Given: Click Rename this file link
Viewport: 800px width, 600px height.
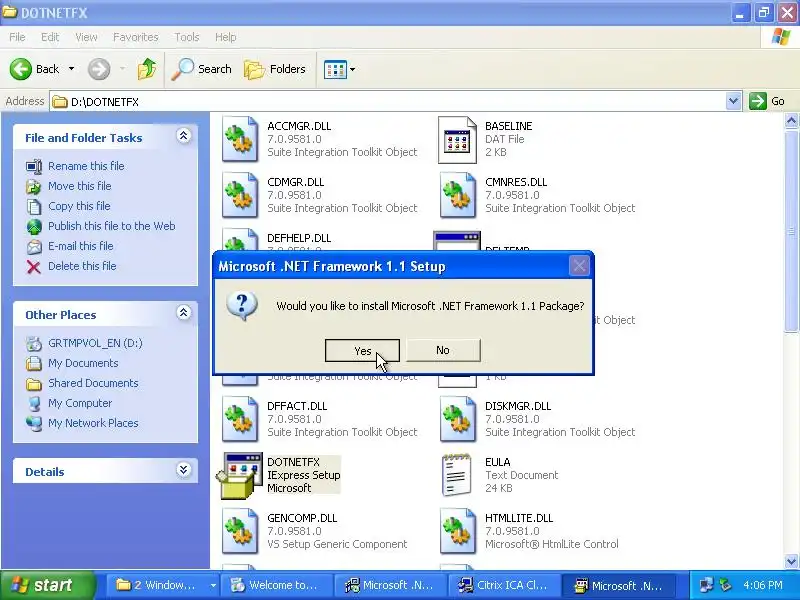Looking at the screenshot, I should click(86, 166).
